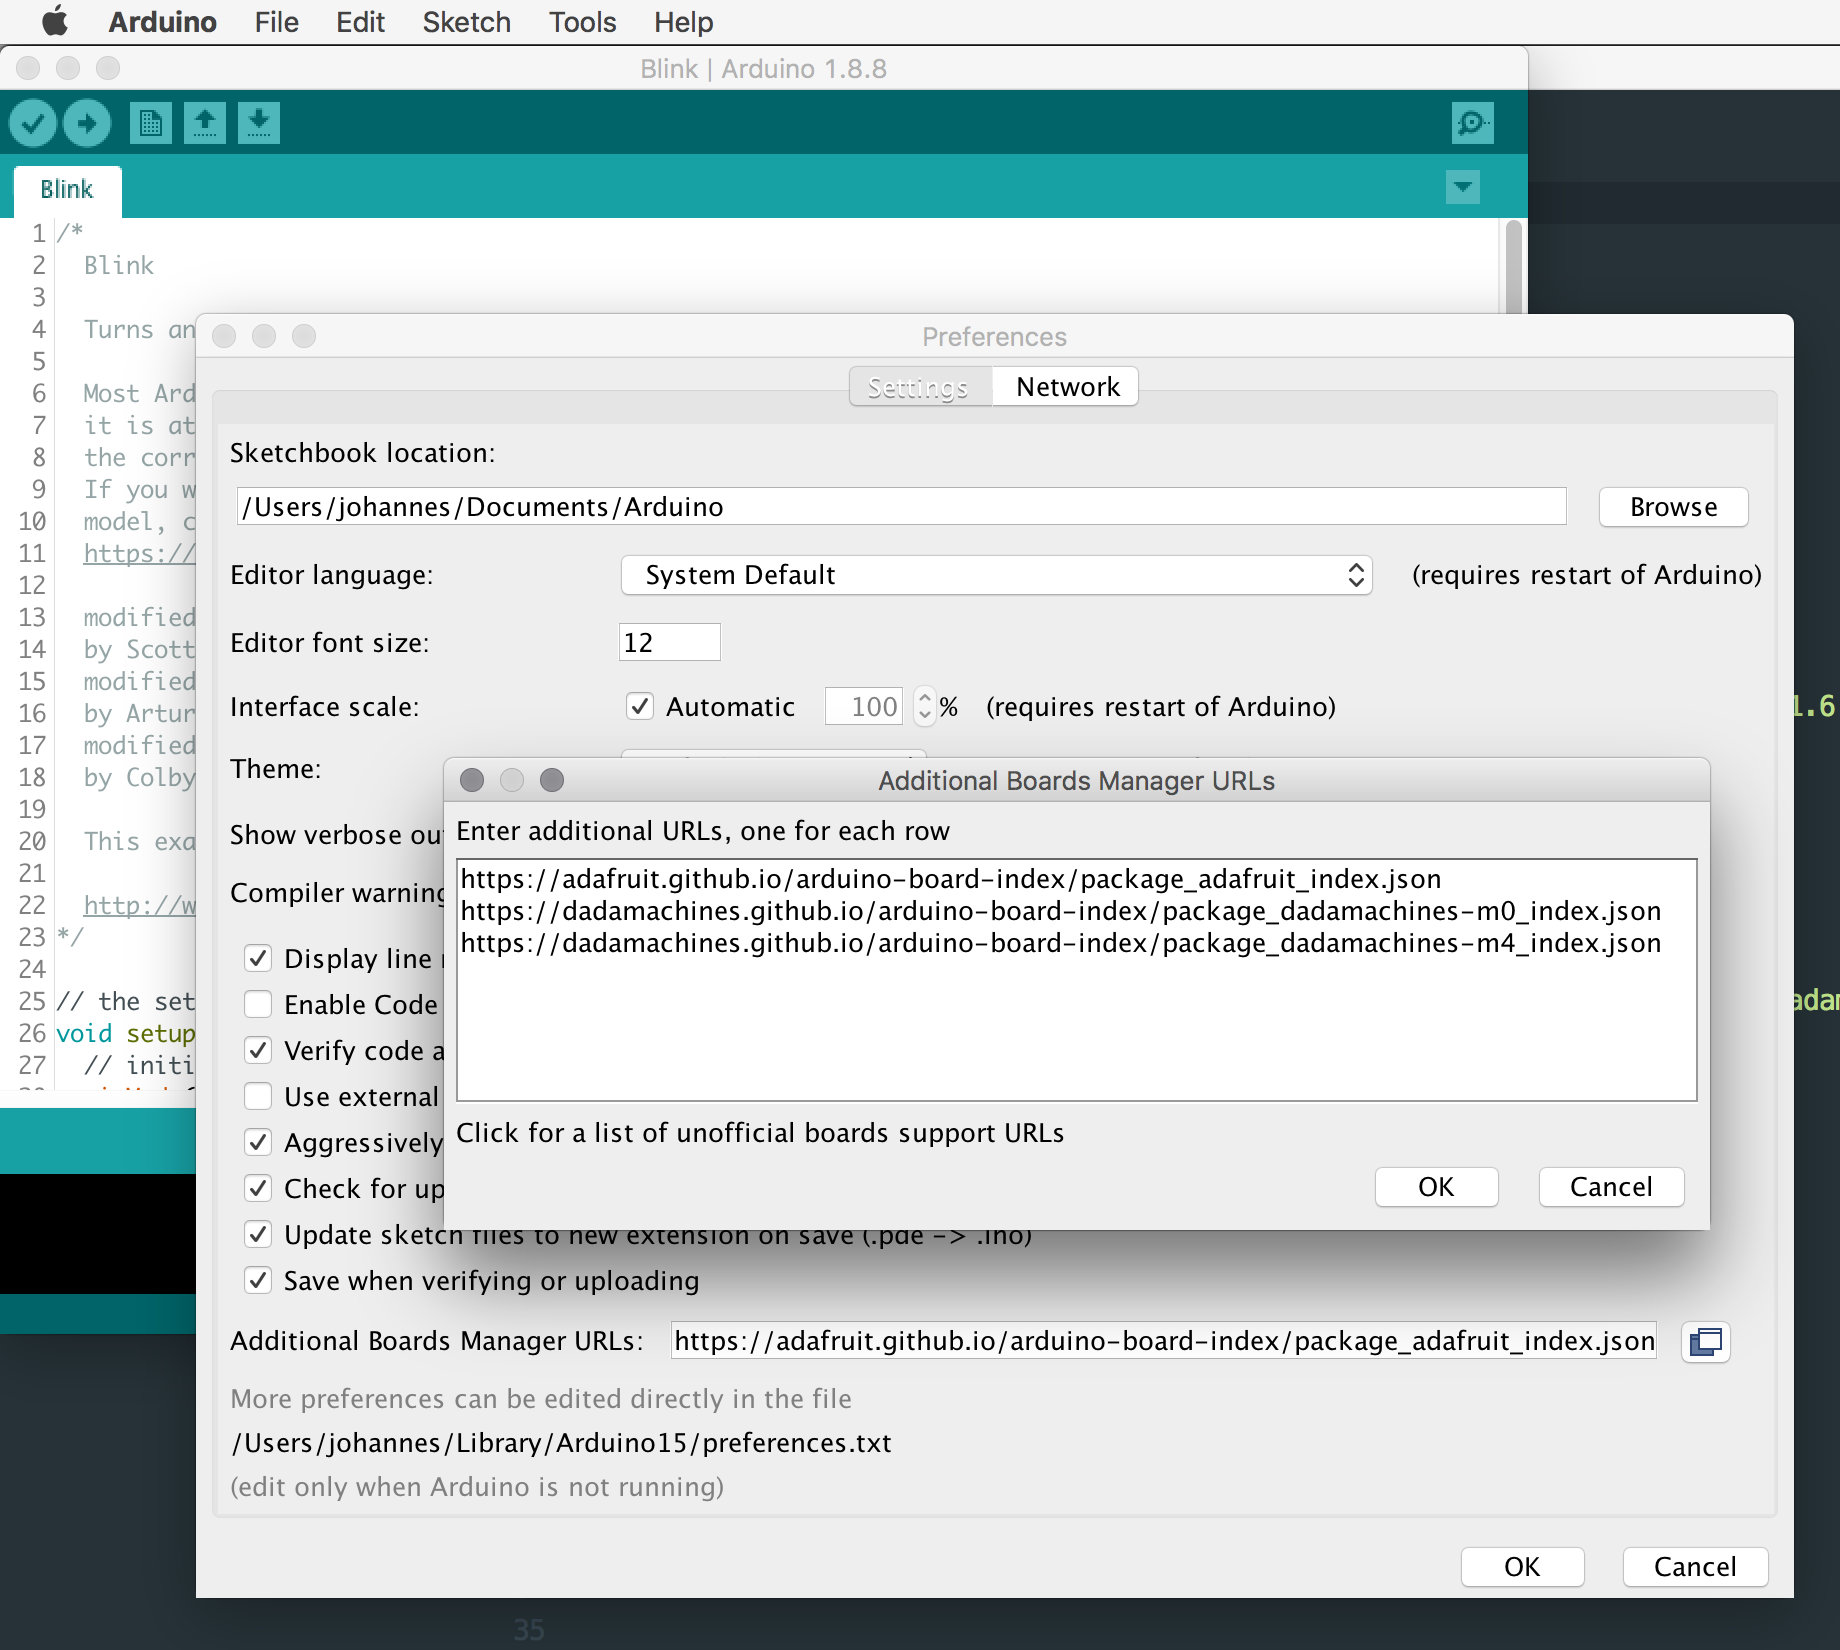This screenshot has height=1650, width=1840.
Task: Click the editor vertical scrollbar in Blink window
Action: click(1514, 268)
